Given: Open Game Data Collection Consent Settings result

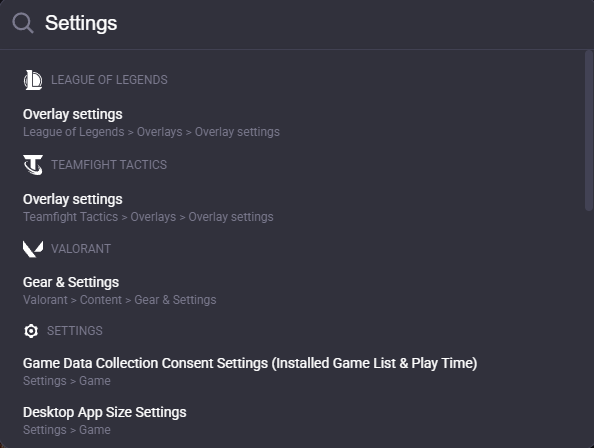Looking at the screenshot, I should click(250, 371).
